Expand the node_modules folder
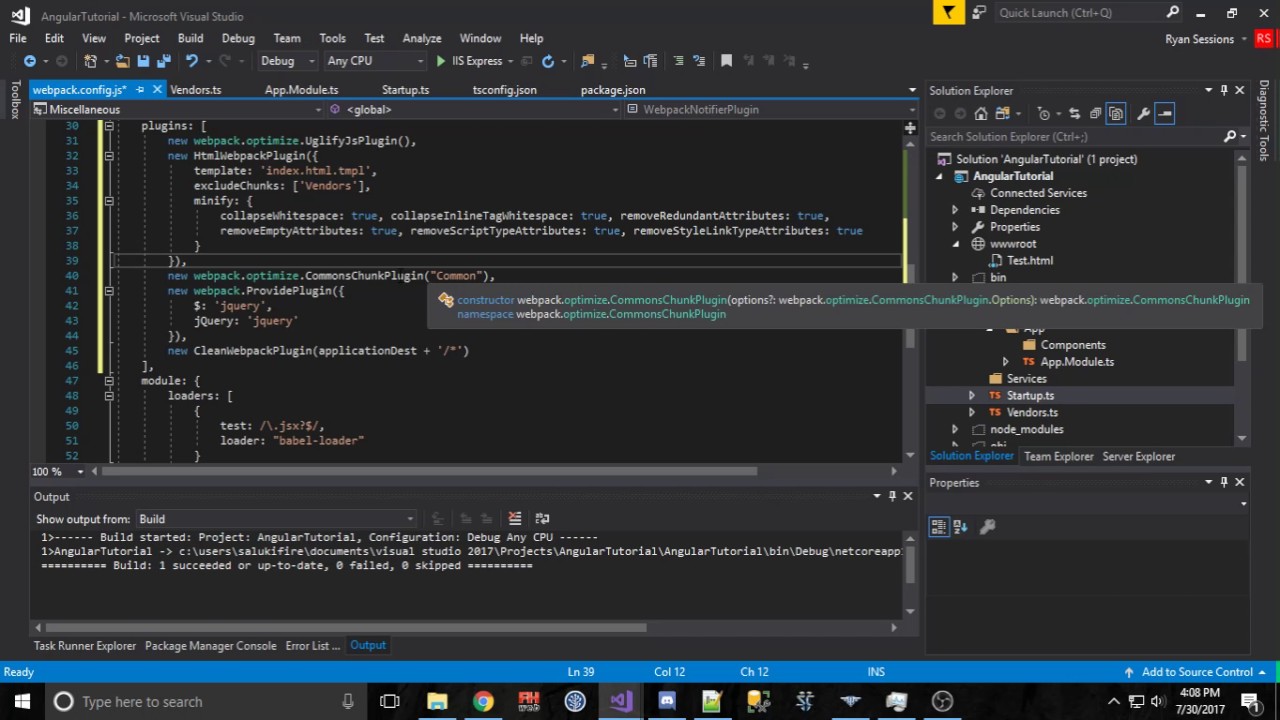1280x720 pixels. point(955,429)
